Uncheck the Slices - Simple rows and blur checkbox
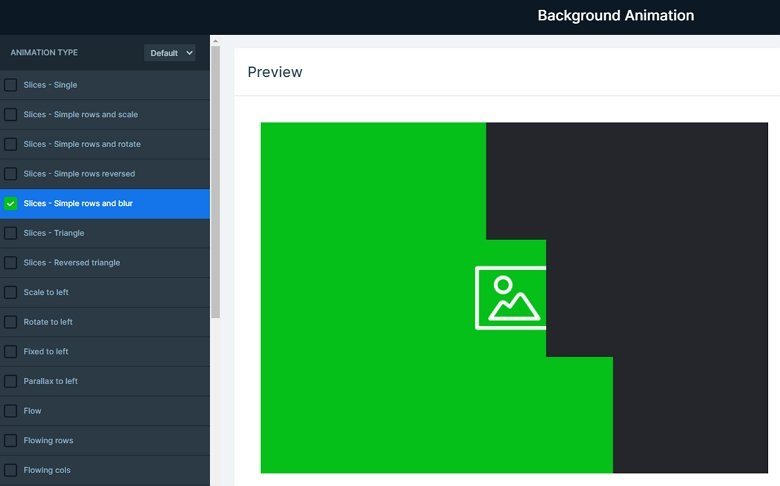The width and height of the screenshot is (780, 486). tap(10, 203)
